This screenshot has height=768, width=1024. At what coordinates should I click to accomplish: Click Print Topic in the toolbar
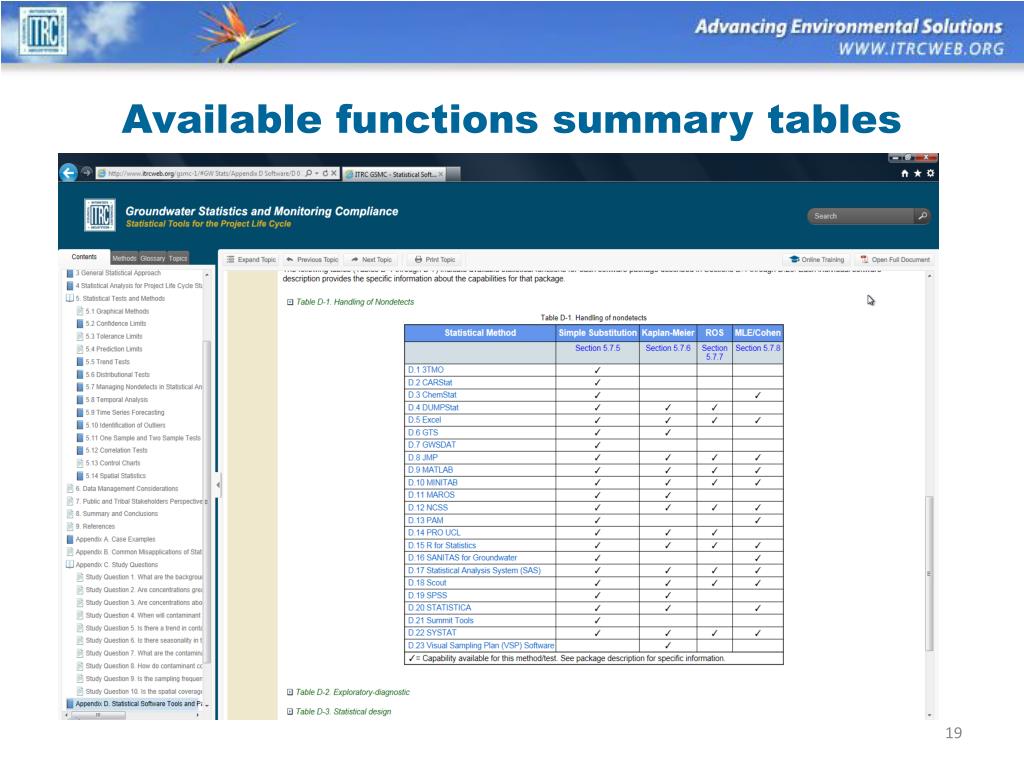pyautogui.click(x=435, y=259)
